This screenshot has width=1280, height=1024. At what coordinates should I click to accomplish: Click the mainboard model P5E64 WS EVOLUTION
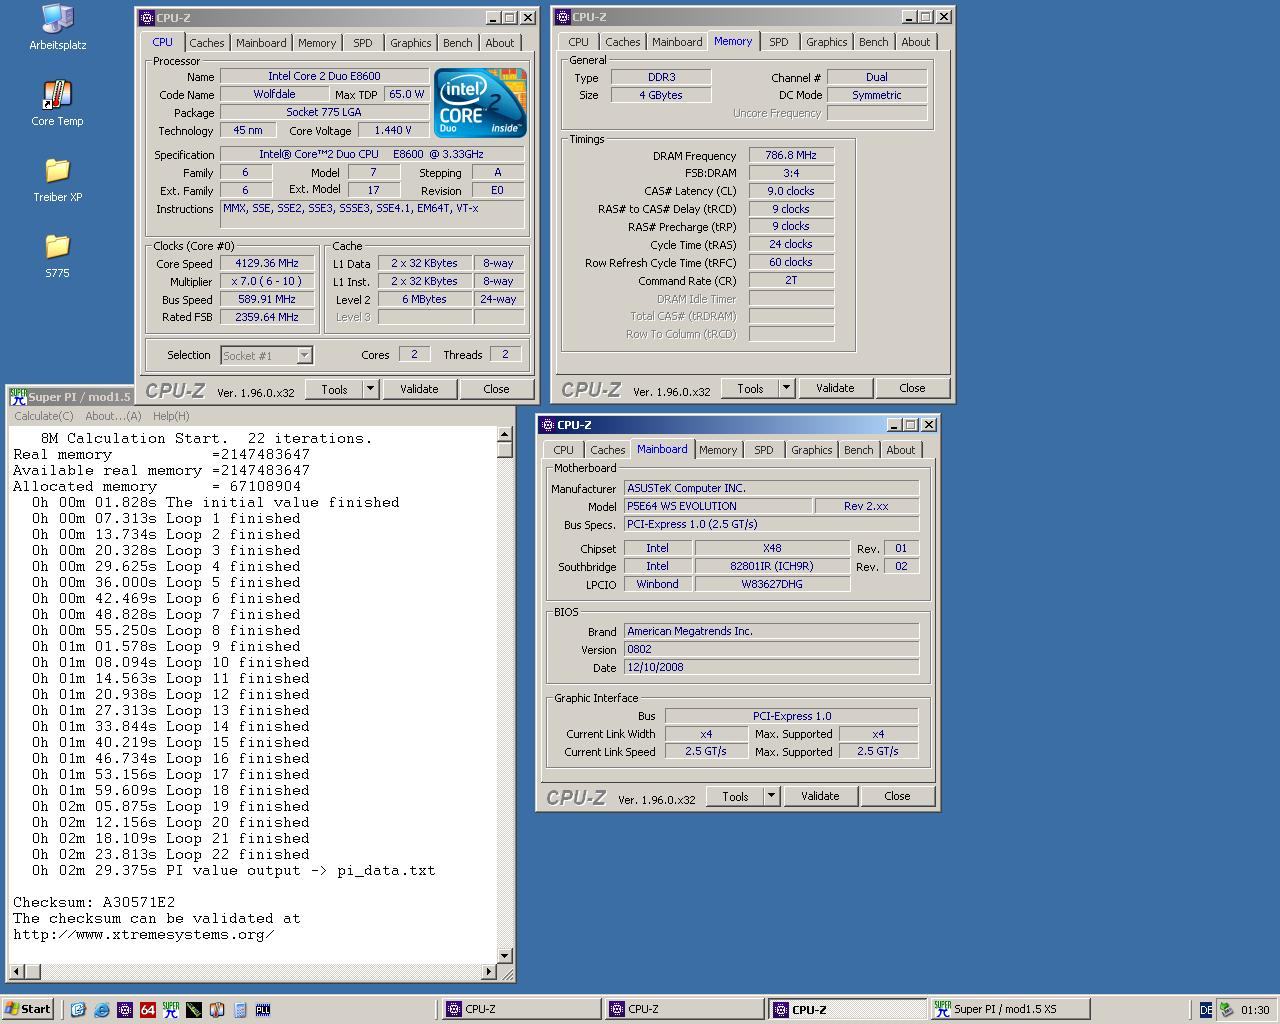(718, 506)
